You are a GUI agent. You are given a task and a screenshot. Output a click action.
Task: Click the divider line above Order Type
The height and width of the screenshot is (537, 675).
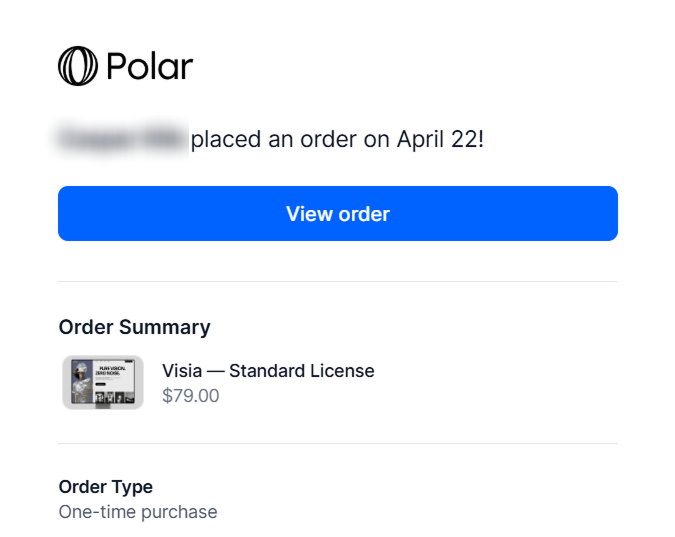pyautogui.click(x=338, y=443)
